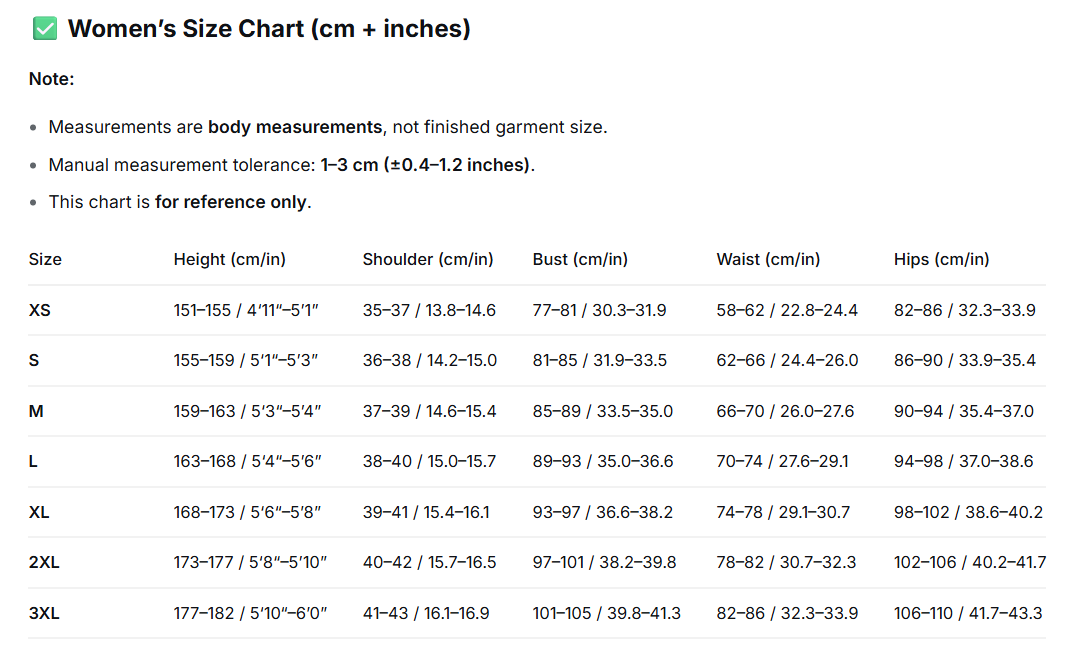Screen dimensions: 1080x665
Task: Click the bold 'body measurements' text
Action: [295, 127]
